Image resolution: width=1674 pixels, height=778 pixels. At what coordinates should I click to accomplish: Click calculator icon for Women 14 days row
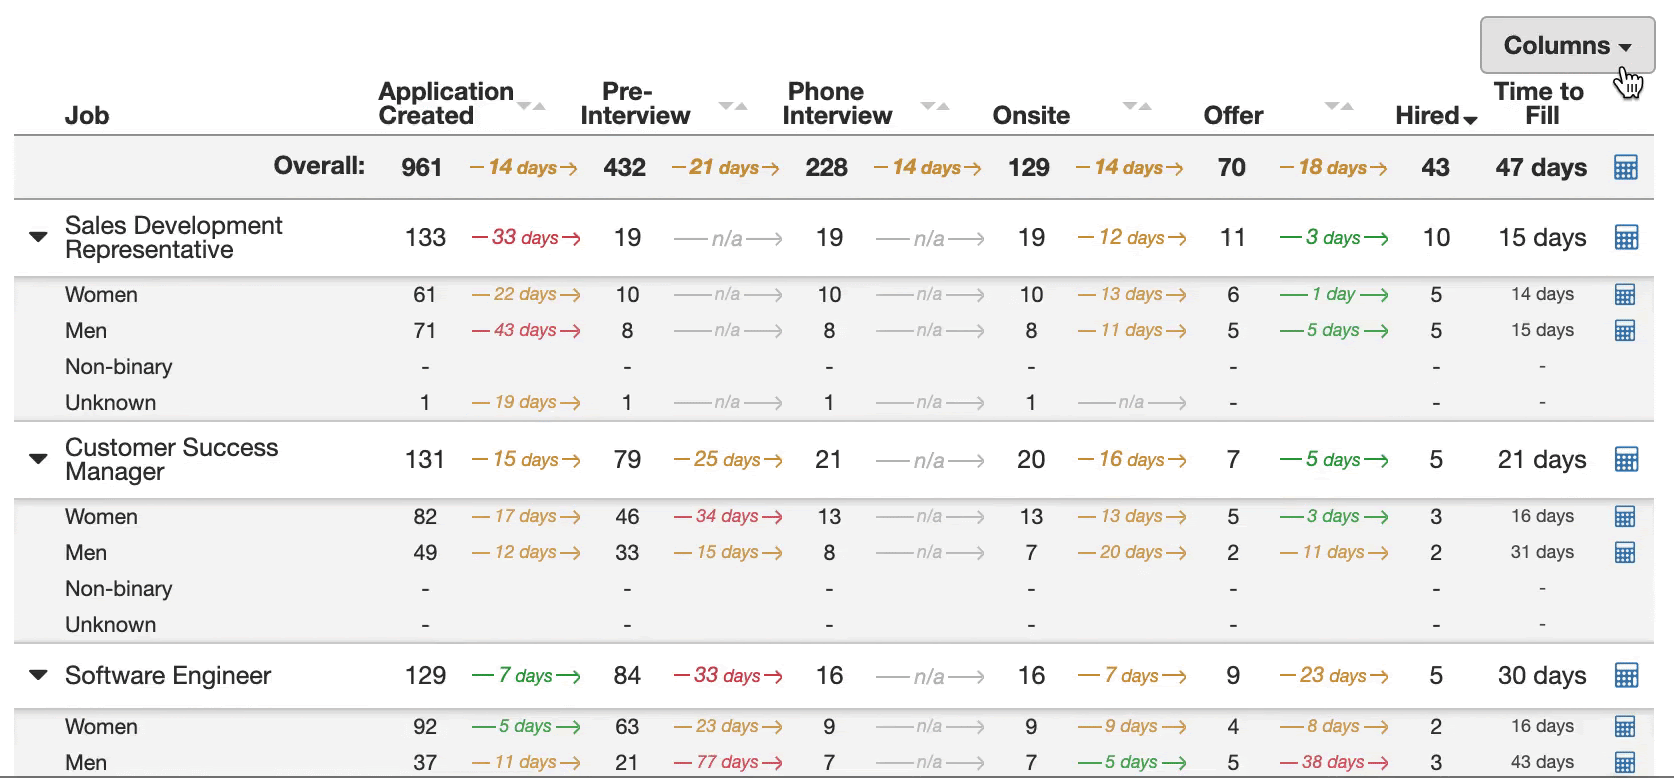(x=1625, y=295)
